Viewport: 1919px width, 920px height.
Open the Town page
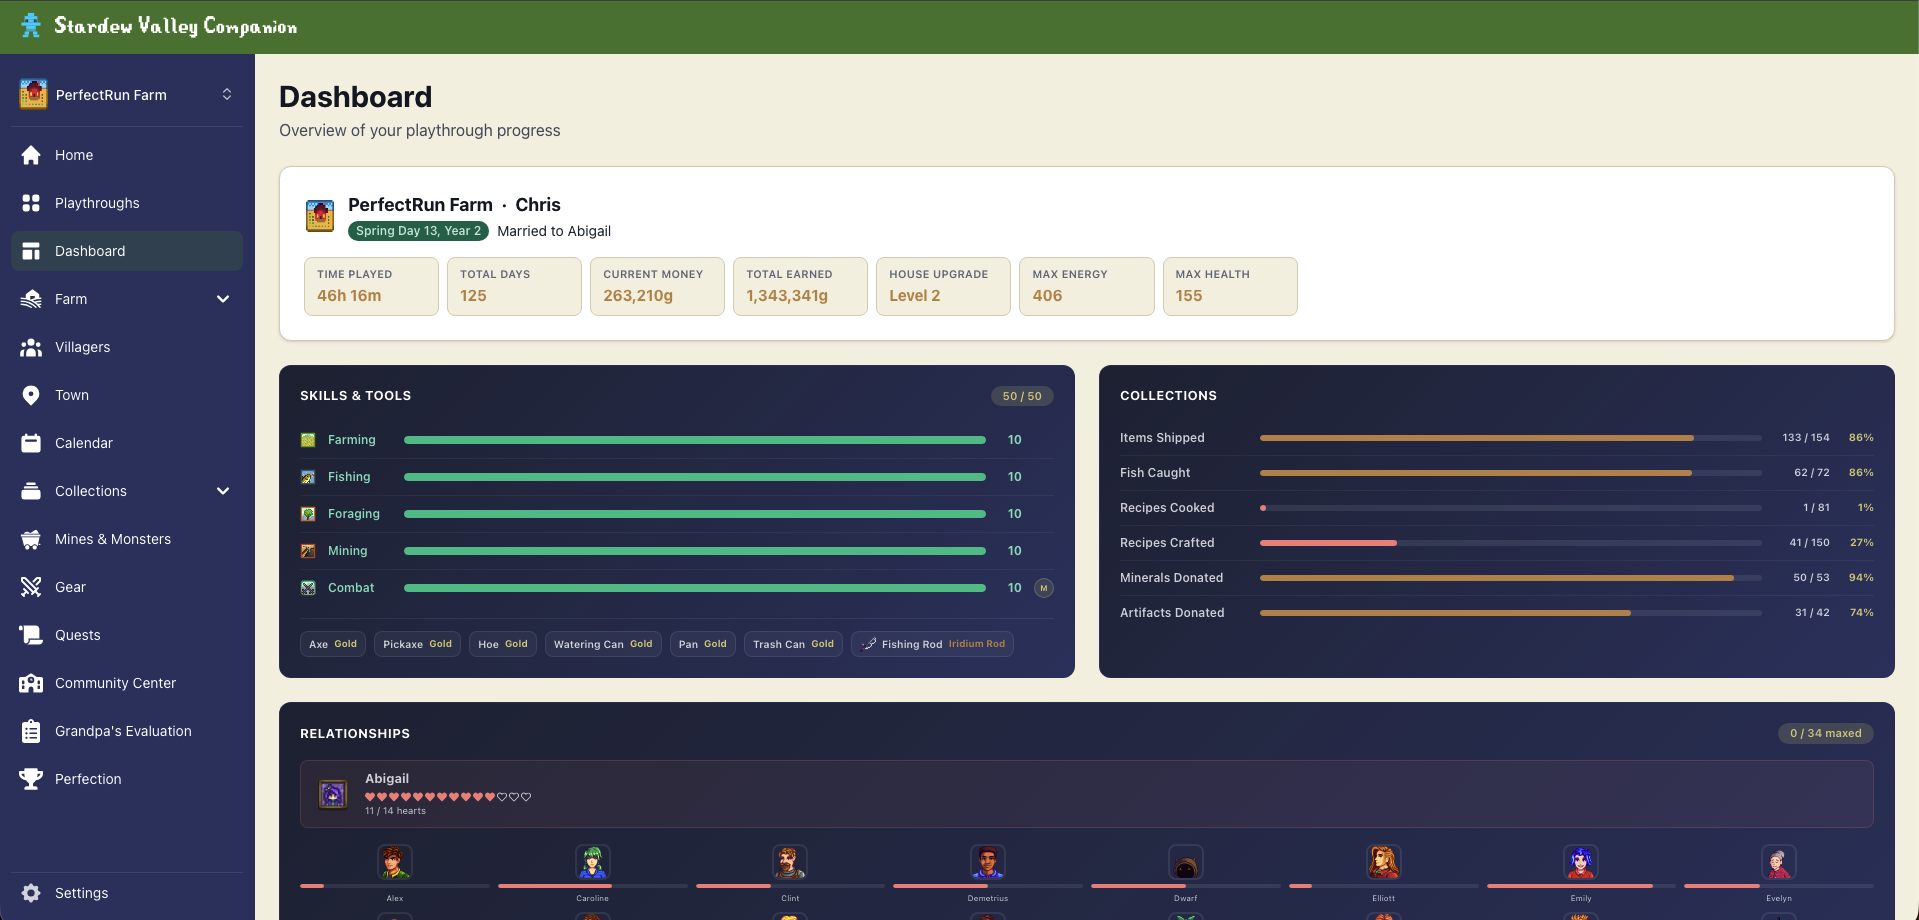point(71,395)
